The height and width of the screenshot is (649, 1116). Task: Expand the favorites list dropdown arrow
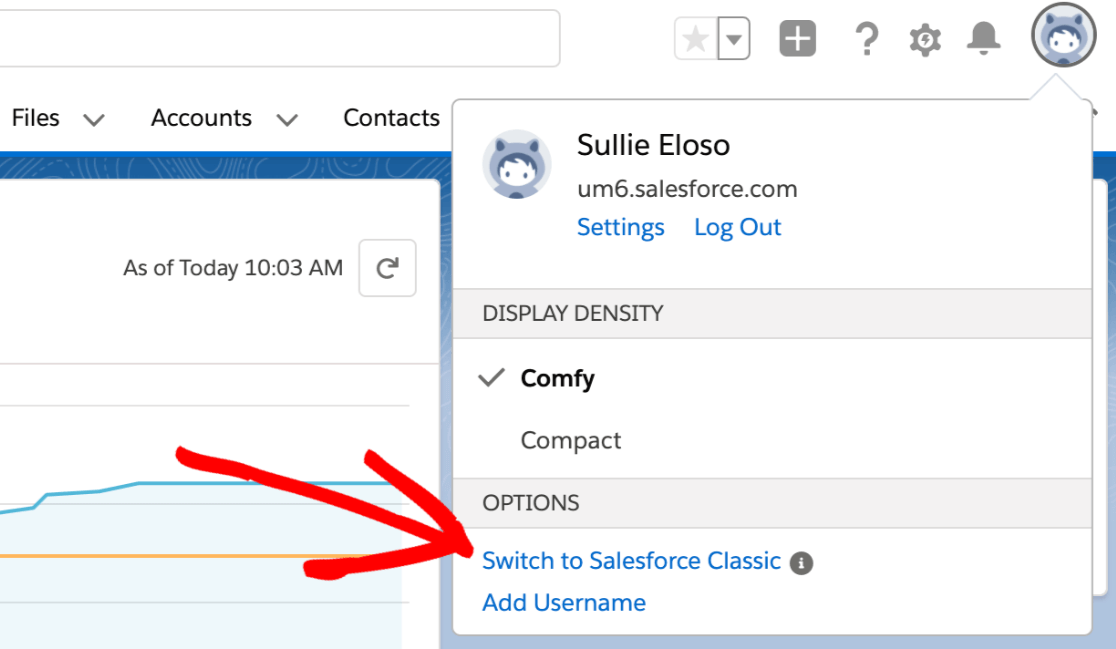(735, 40)
